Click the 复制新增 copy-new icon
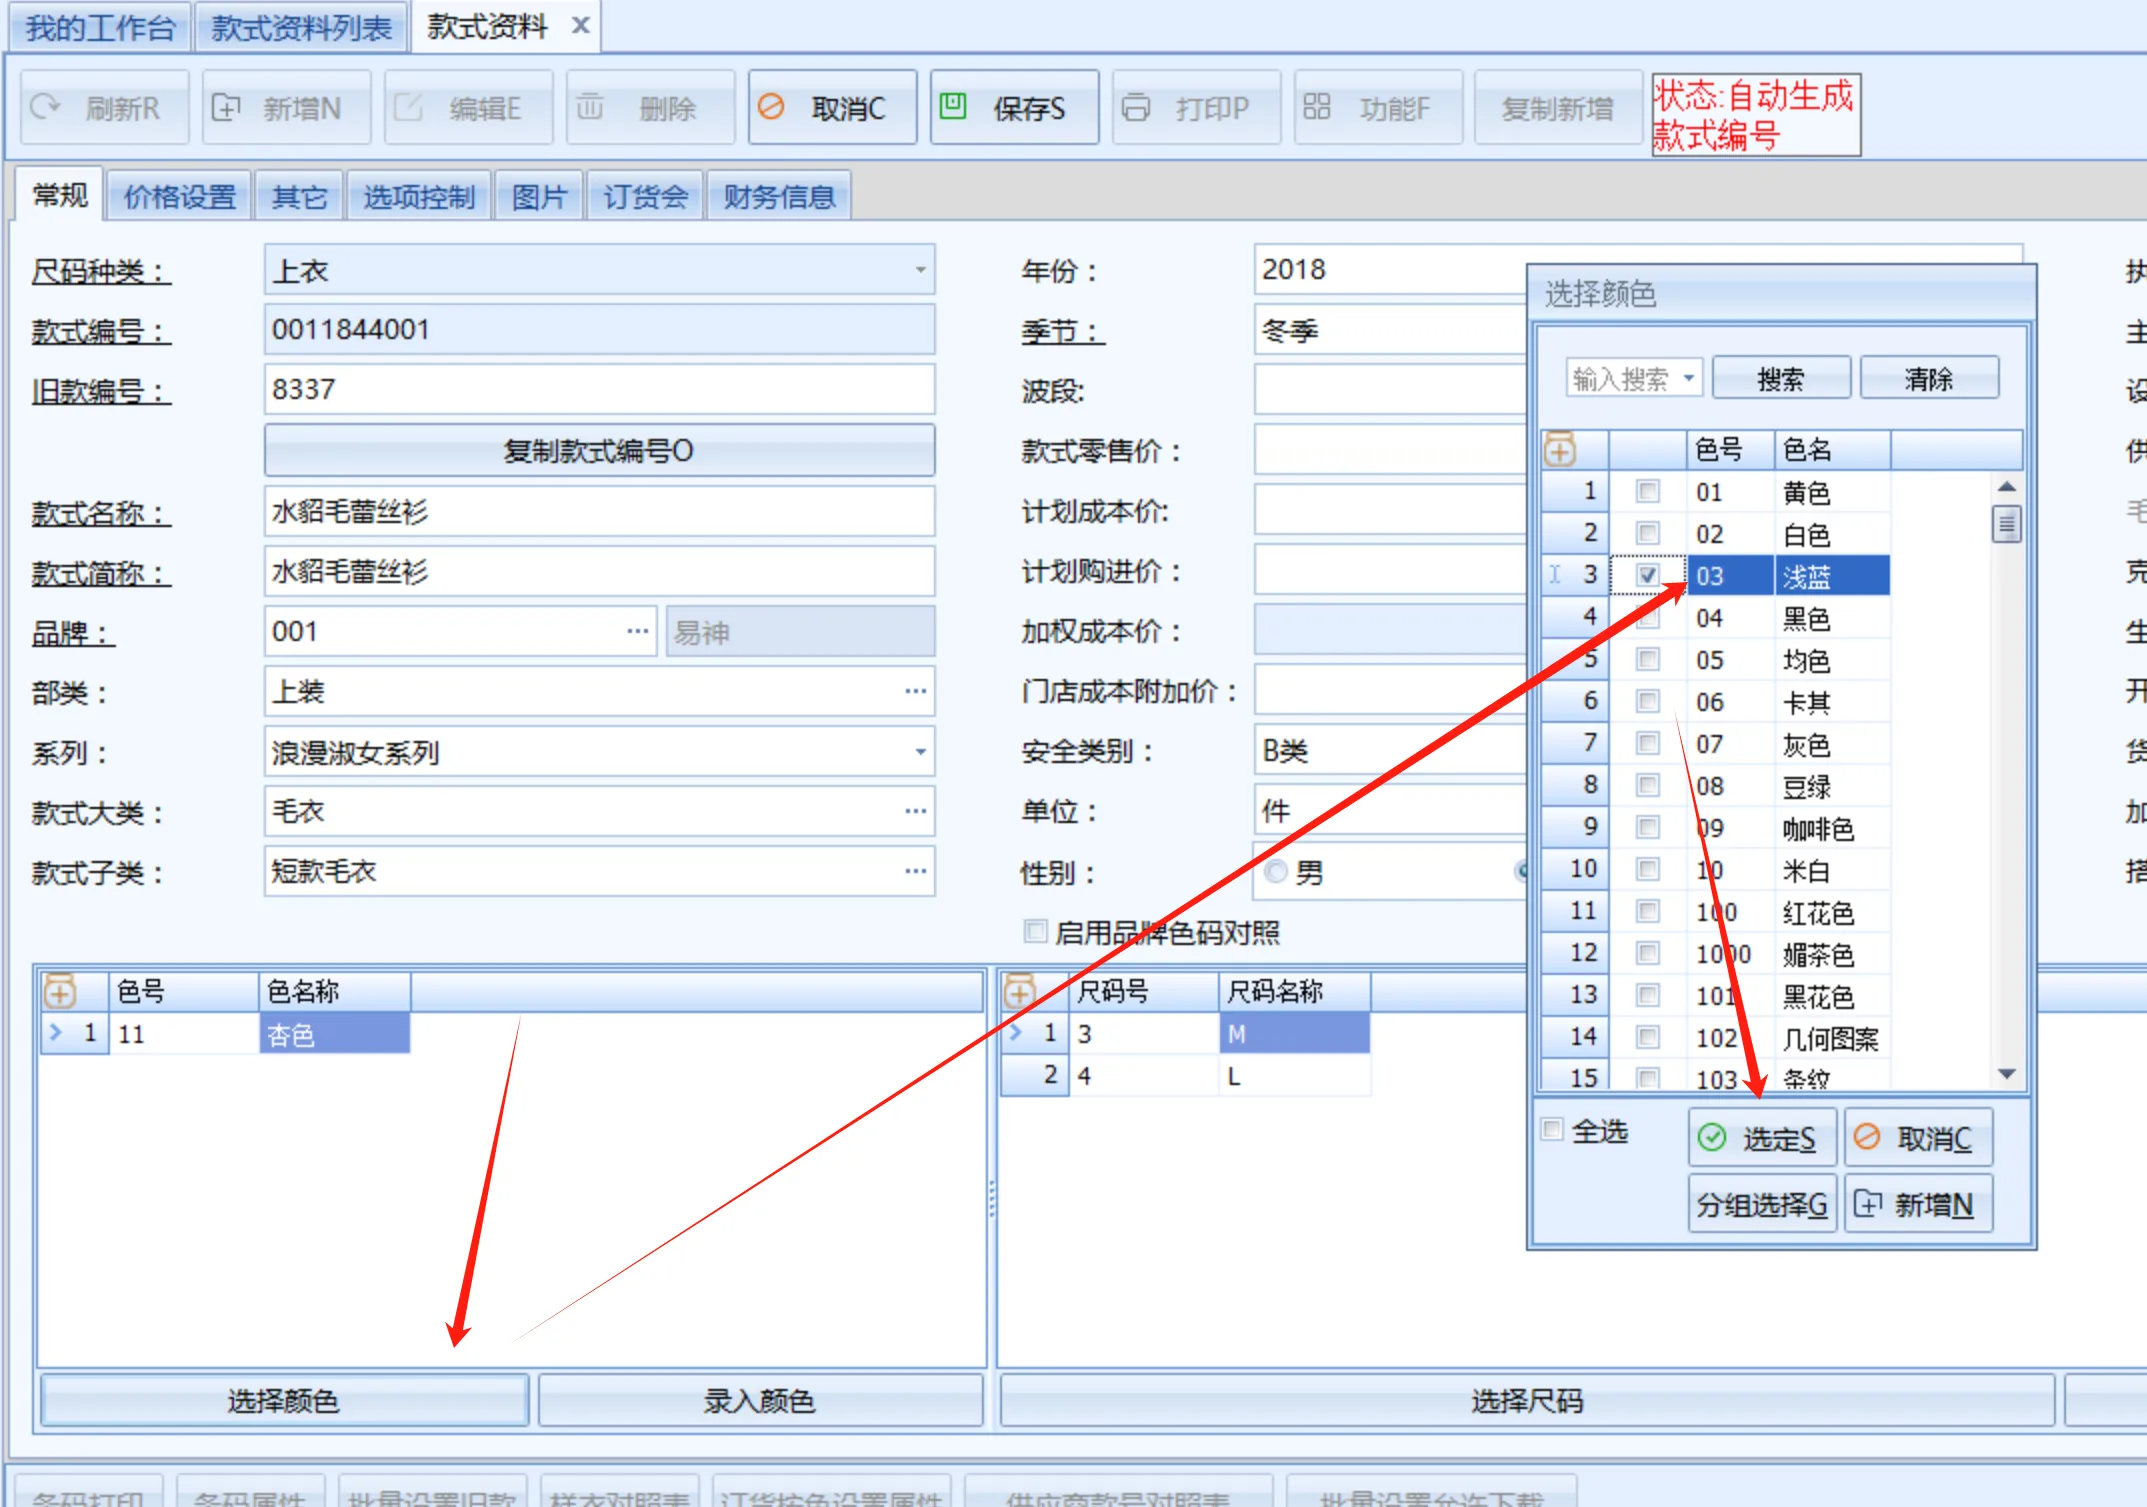 click(1557, 107)
